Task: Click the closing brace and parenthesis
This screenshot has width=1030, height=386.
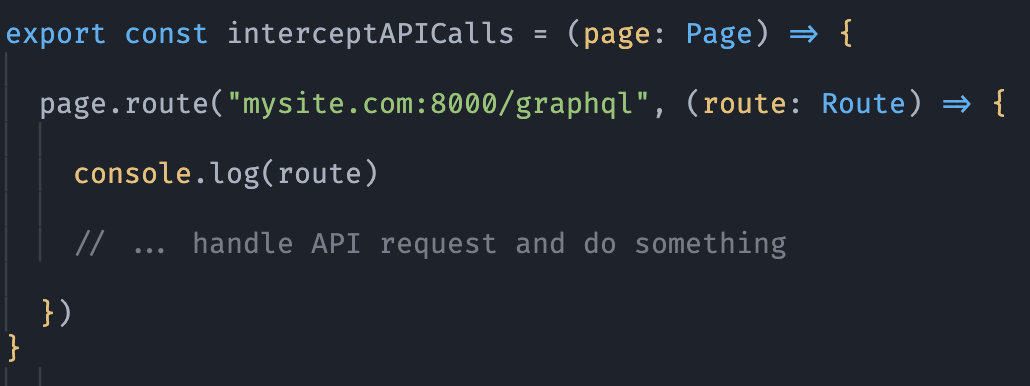Action: (x=56, y=313)
